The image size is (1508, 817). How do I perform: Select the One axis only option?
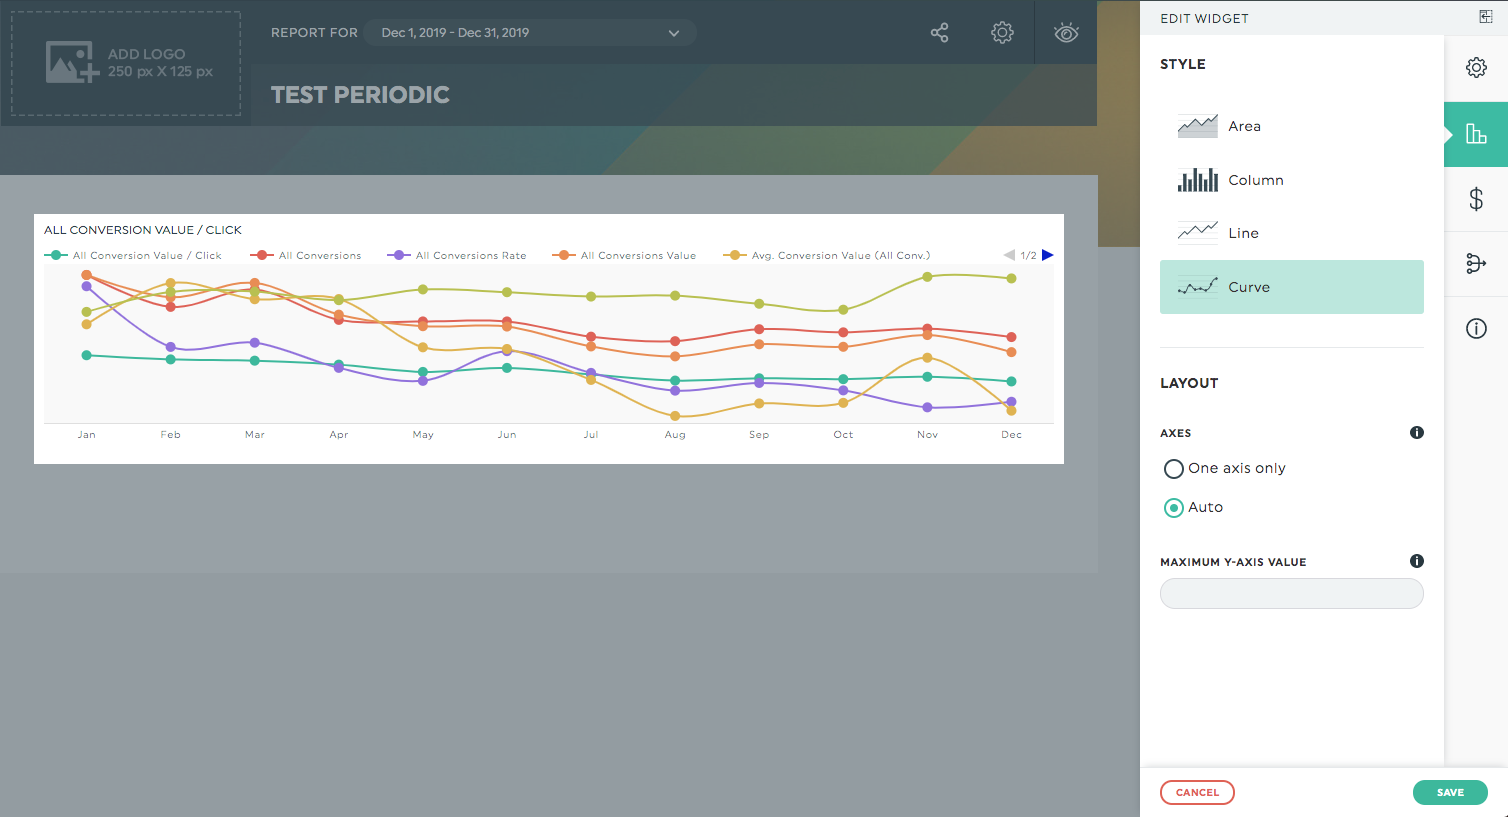tap(1173, 468)
